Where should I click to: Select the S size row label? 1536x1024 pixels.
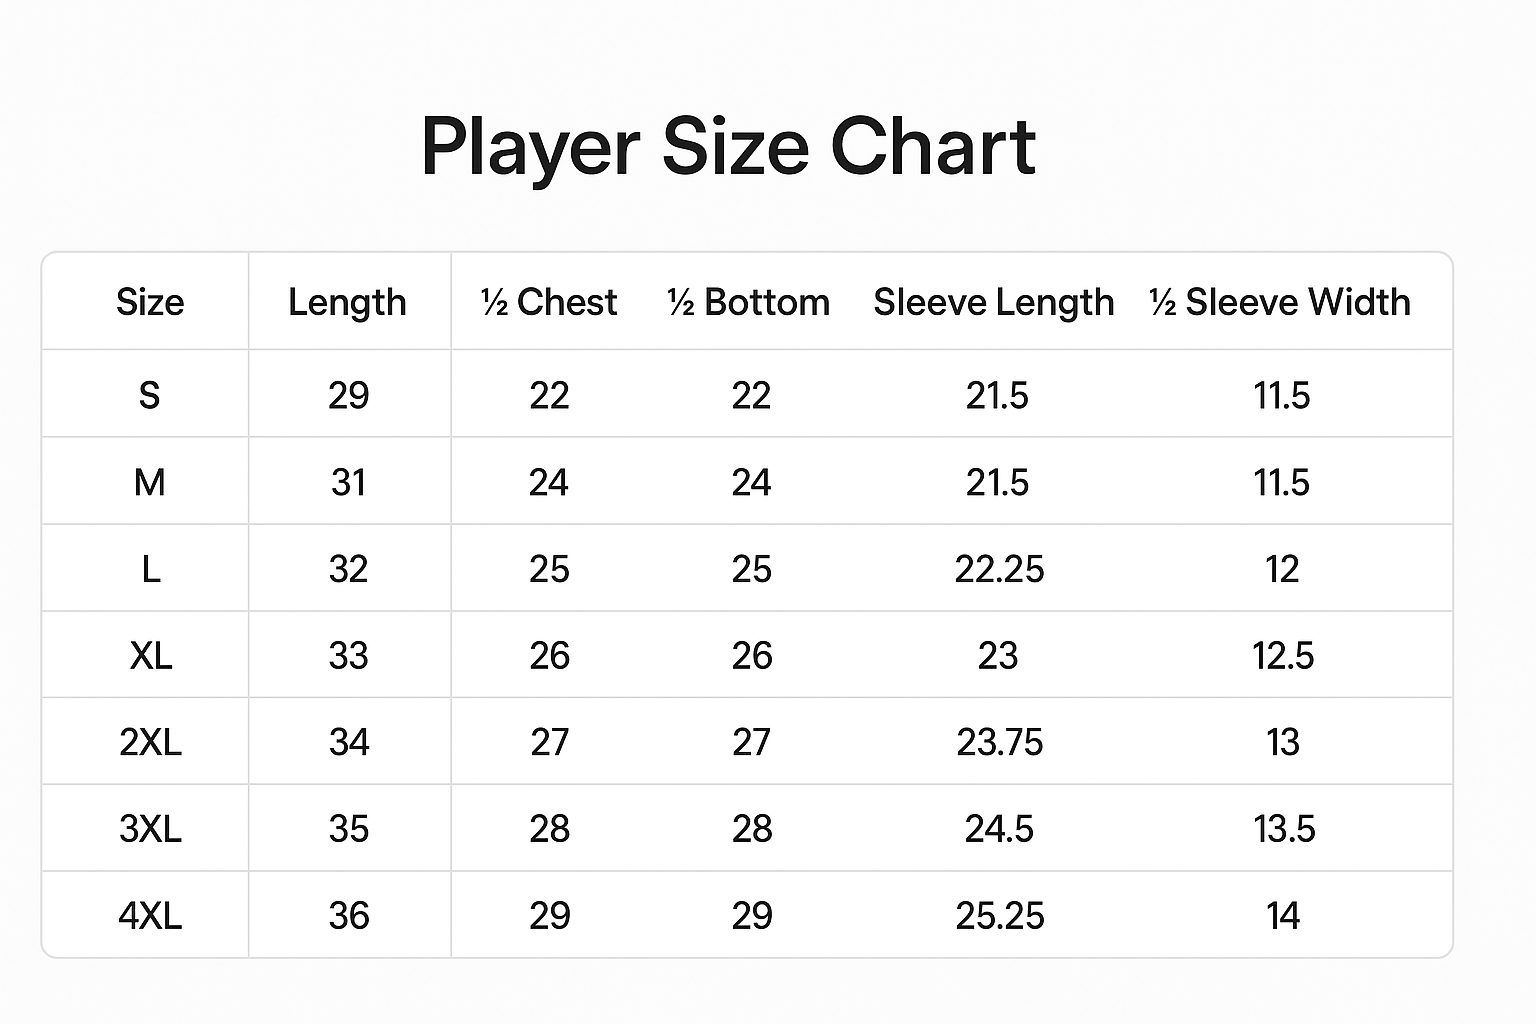coord(149,396)
